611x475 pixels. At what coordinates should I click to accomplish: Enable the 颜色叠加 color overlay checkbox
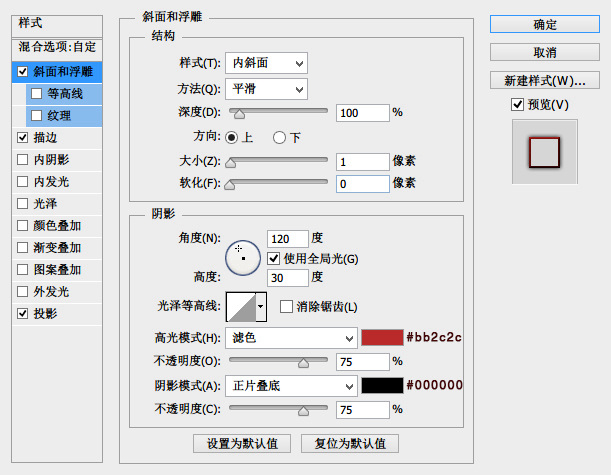(x=23, y=226)
